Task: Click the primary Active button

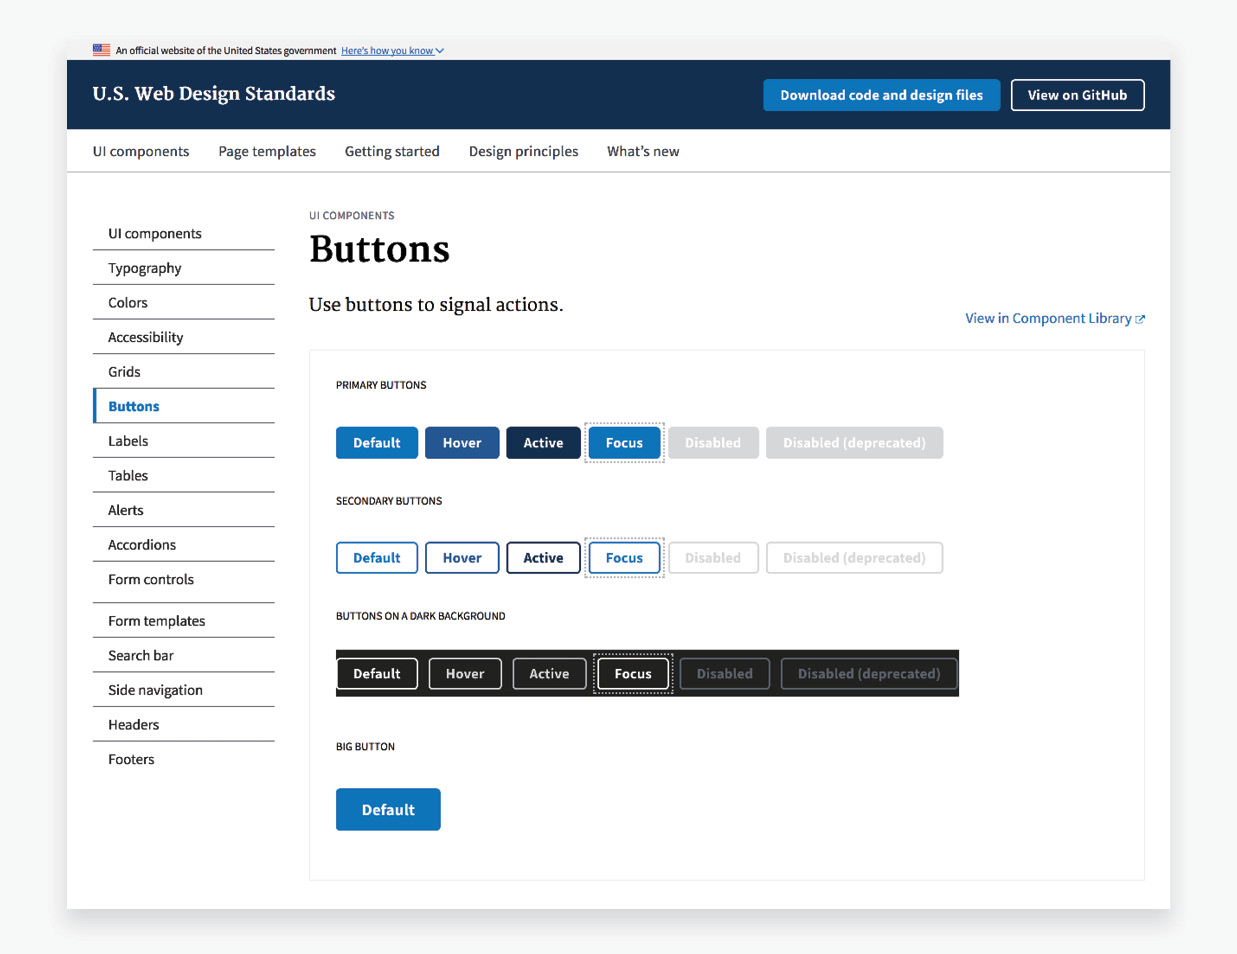Action: pos(543,443)
